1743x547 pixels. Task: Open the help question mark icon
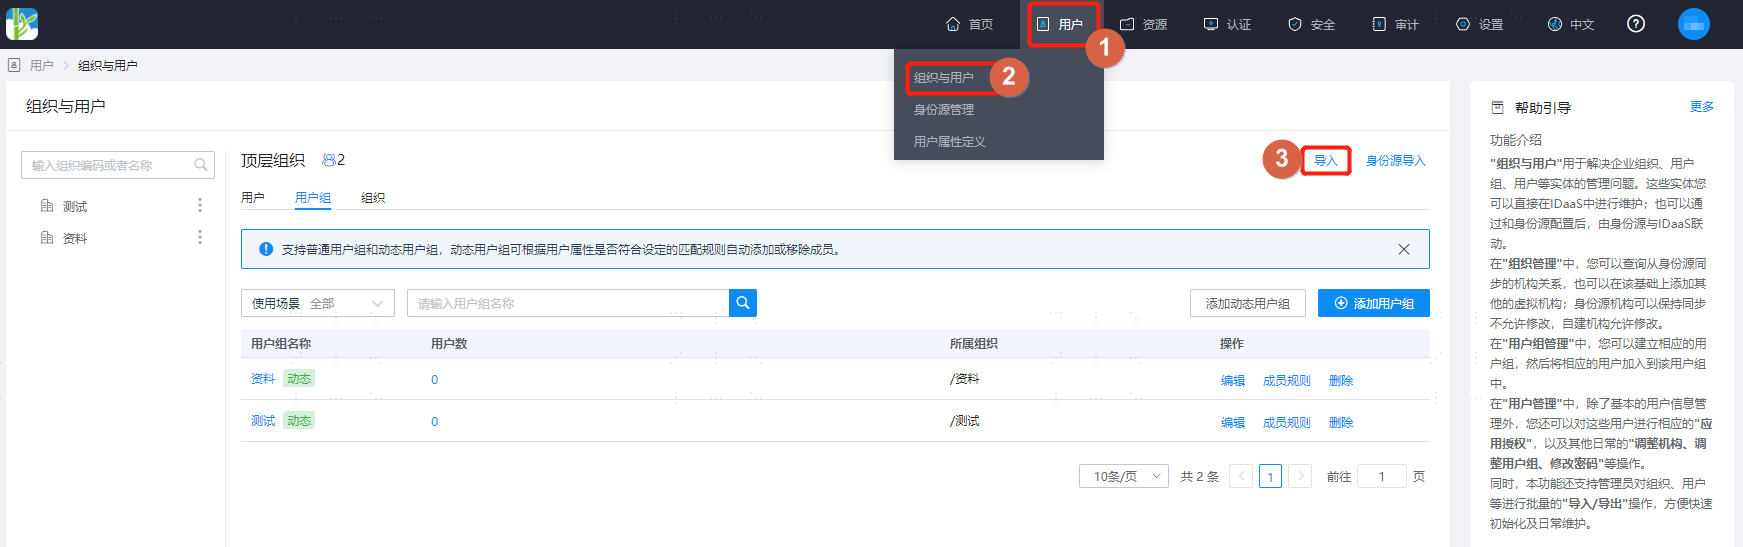coord(1636,24)
